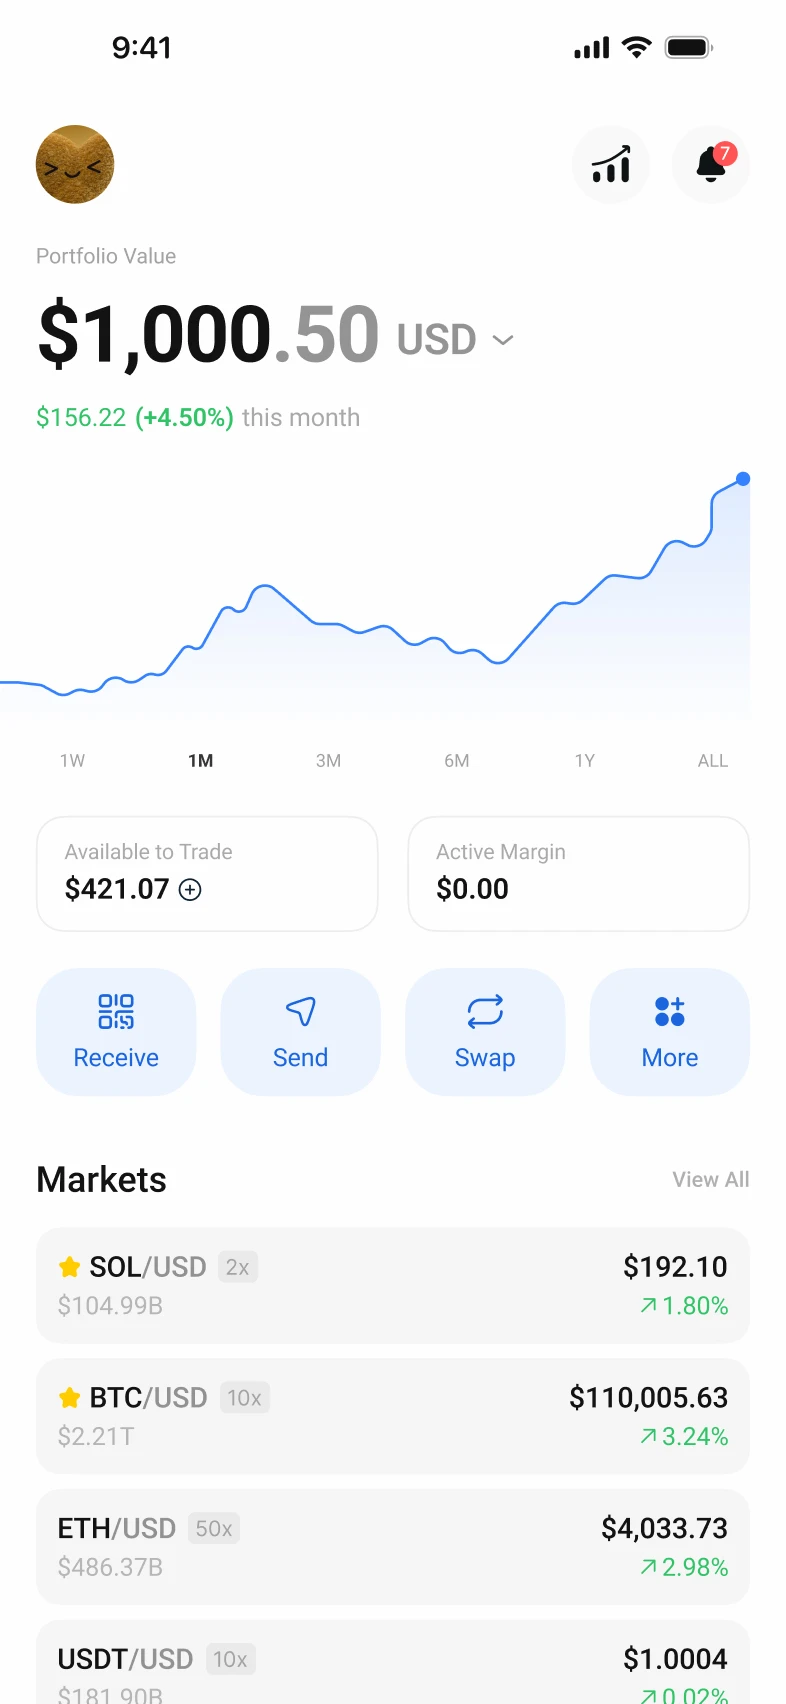Open the profile avatar picture
Viewport: 786px width, 1704px height.
75,164
